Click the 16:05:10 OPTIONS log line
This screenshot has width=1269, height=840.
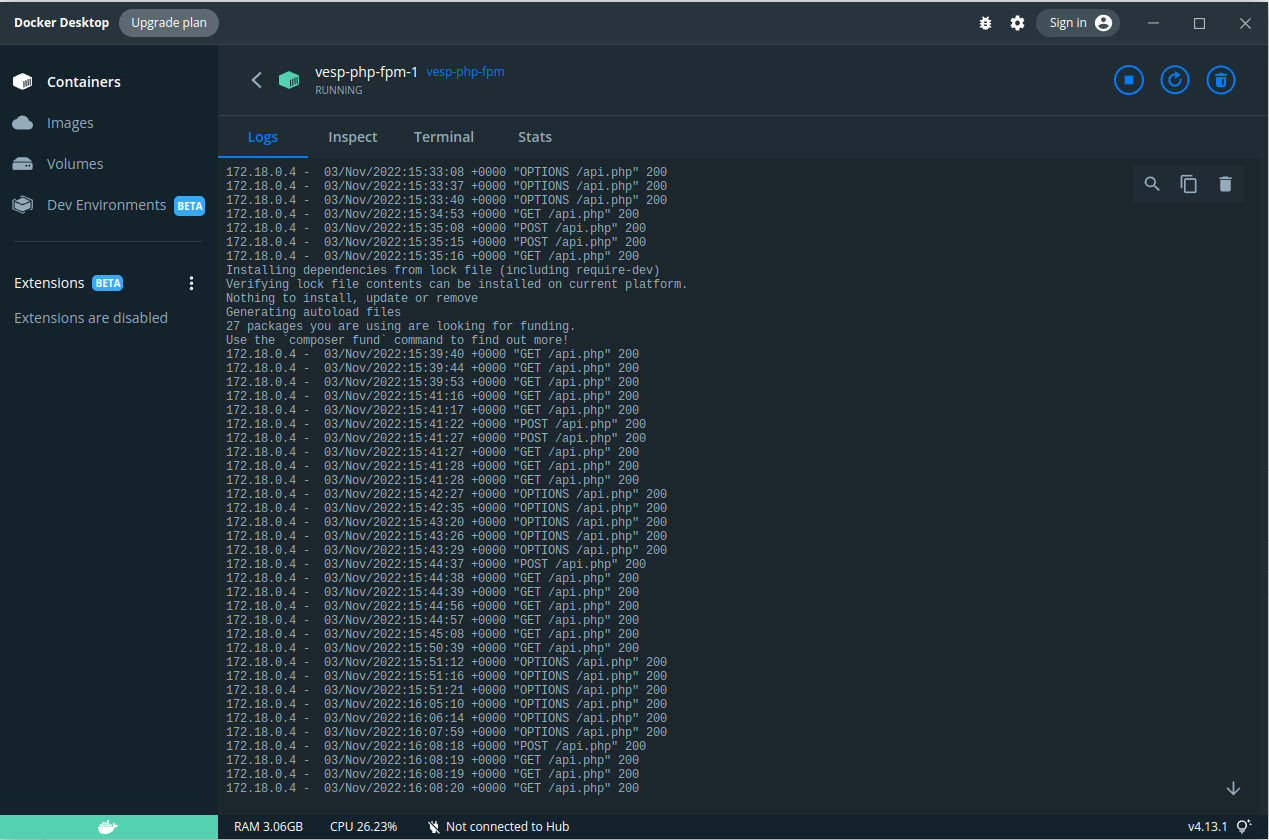(x=446, y=704)
